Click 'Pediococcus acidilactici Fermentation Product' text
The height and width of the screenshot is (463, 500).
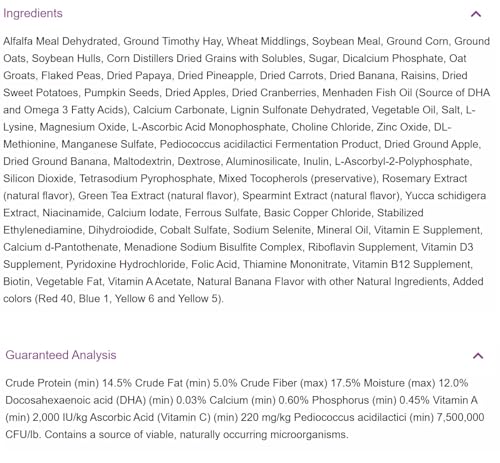click(x=269, y=144)
